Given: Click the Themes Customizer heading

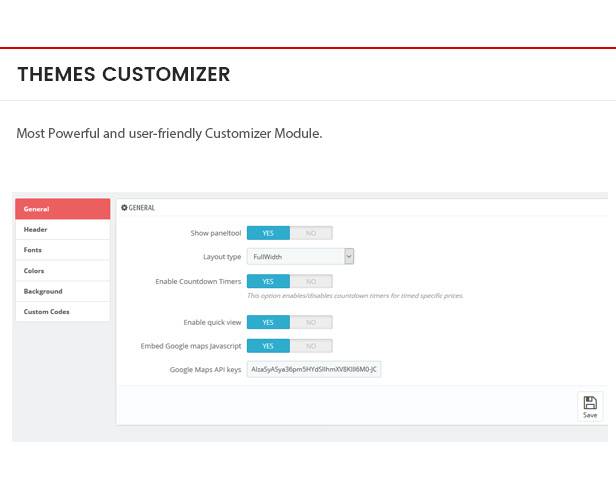Looking at the screenshot, I should click(x=123, y=75).
